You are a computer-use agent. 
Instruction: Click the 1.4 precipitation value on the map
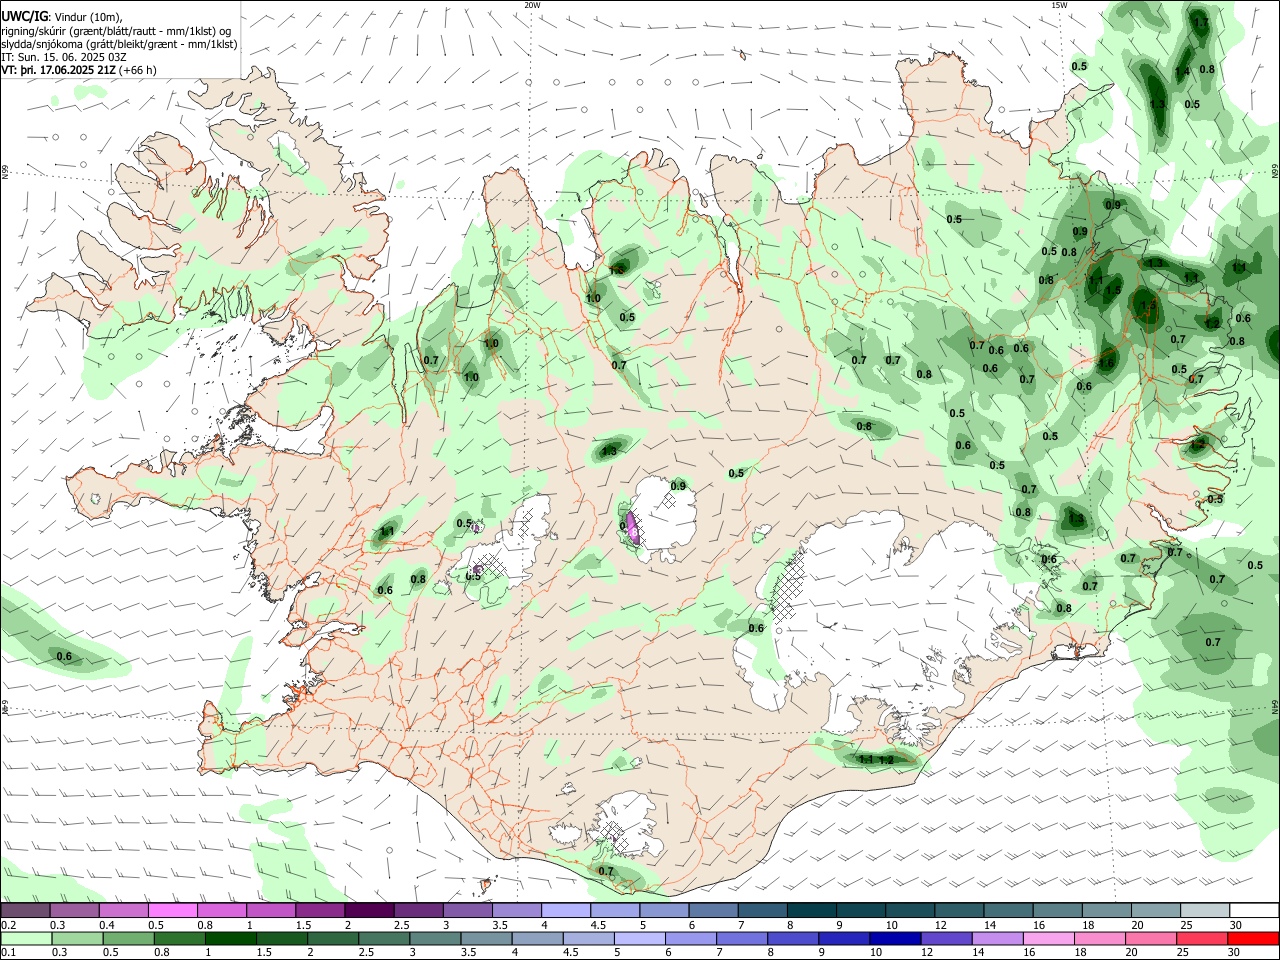point(1182,72)
